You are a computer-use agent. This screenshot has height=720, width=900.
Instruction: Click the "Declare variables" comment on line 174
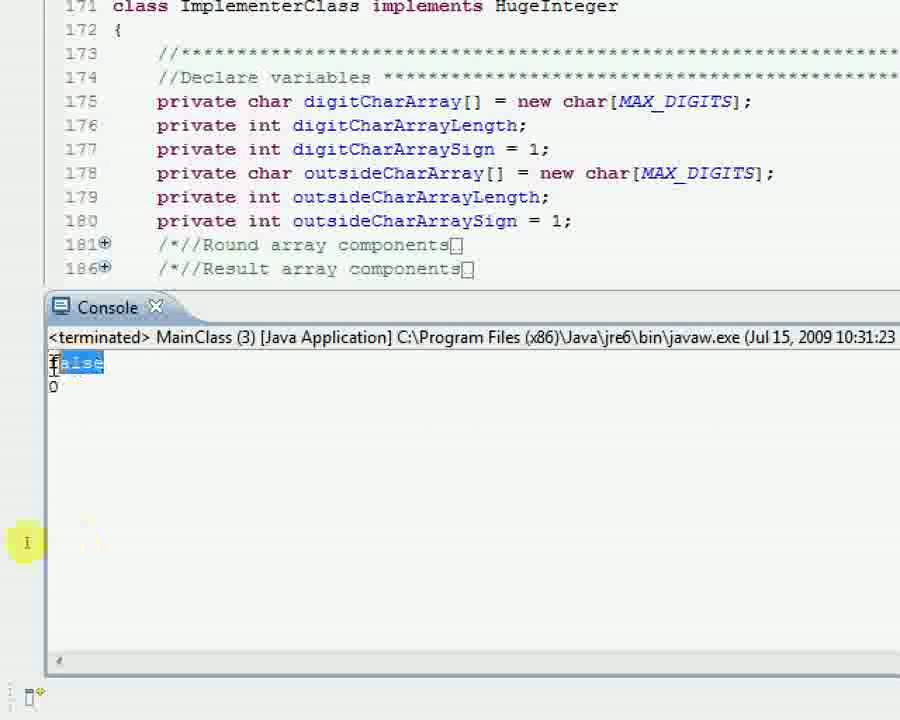point(265,78)
